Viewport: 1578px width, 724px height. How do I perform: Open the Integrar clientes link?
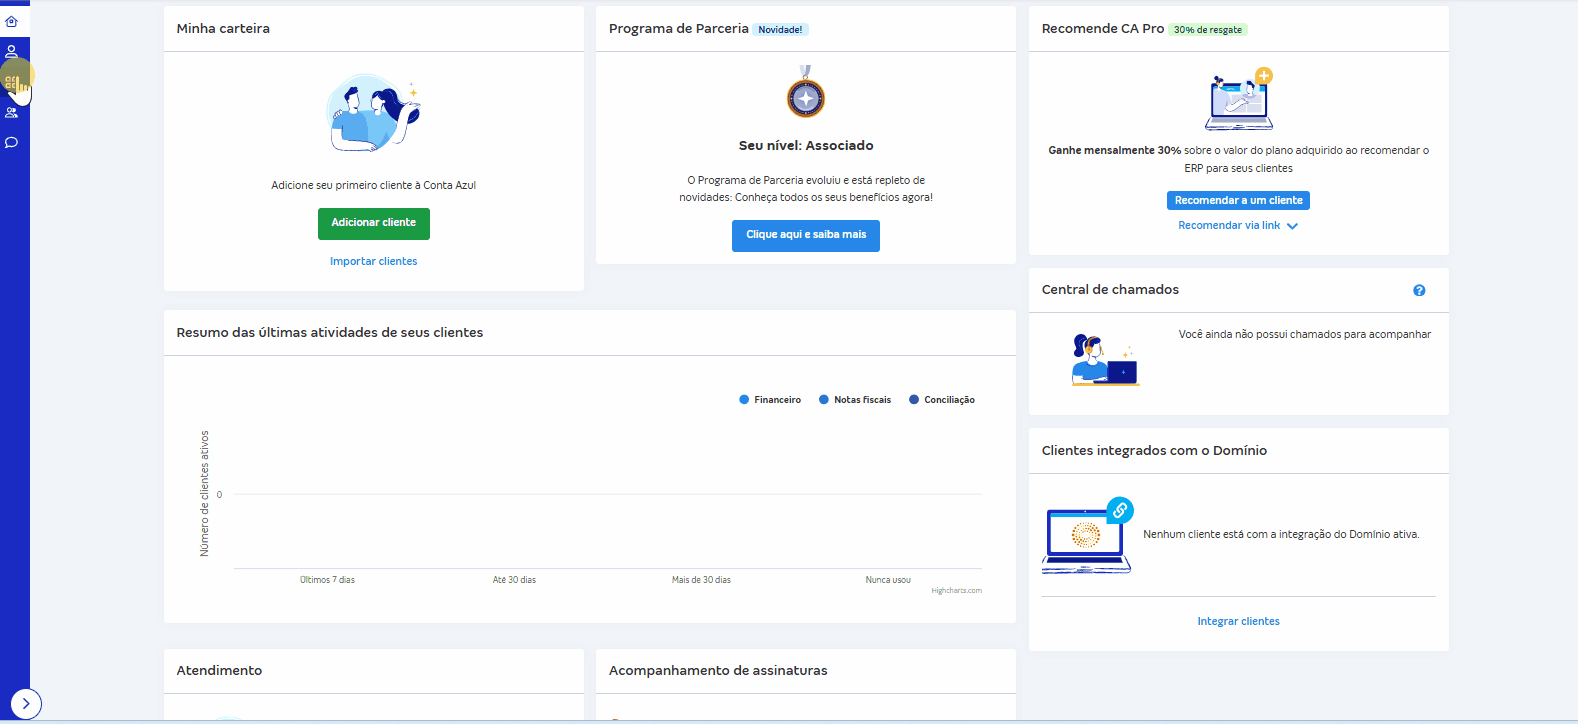[x=1238, y=621]
